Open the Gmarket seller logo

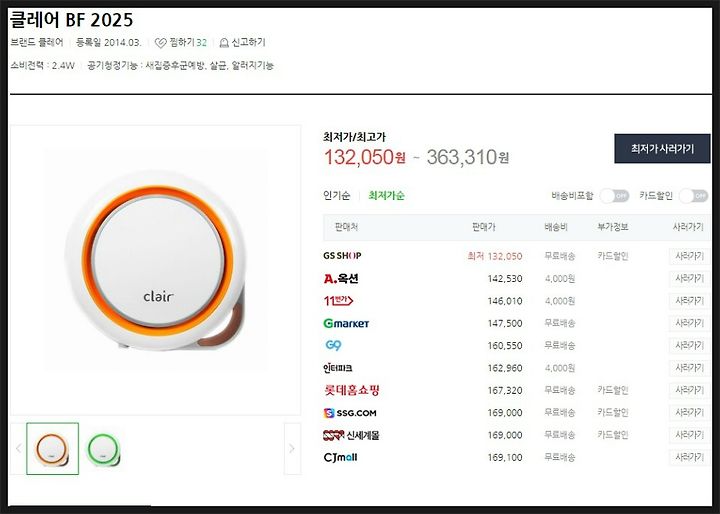click(346, 323)
